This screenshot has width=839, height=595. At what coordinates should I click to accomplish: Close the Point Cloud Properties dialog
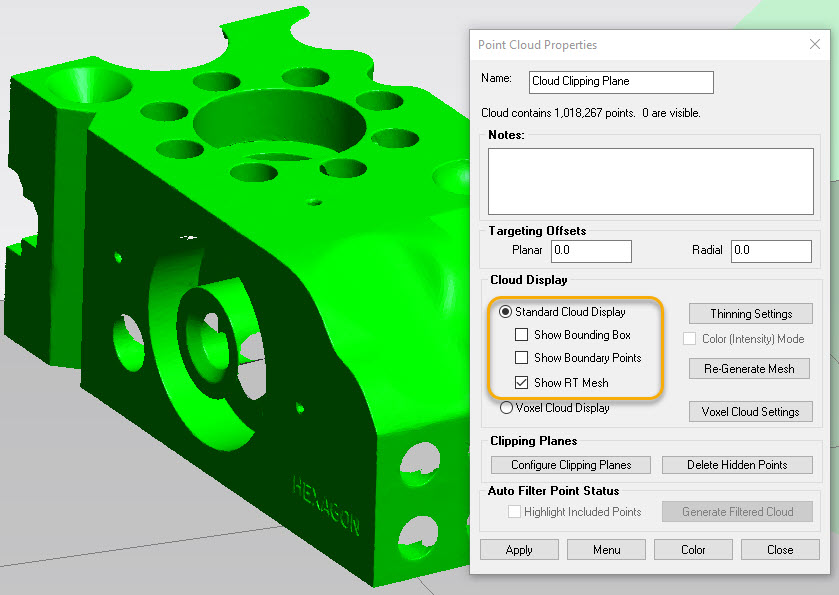tap(814, 44)
